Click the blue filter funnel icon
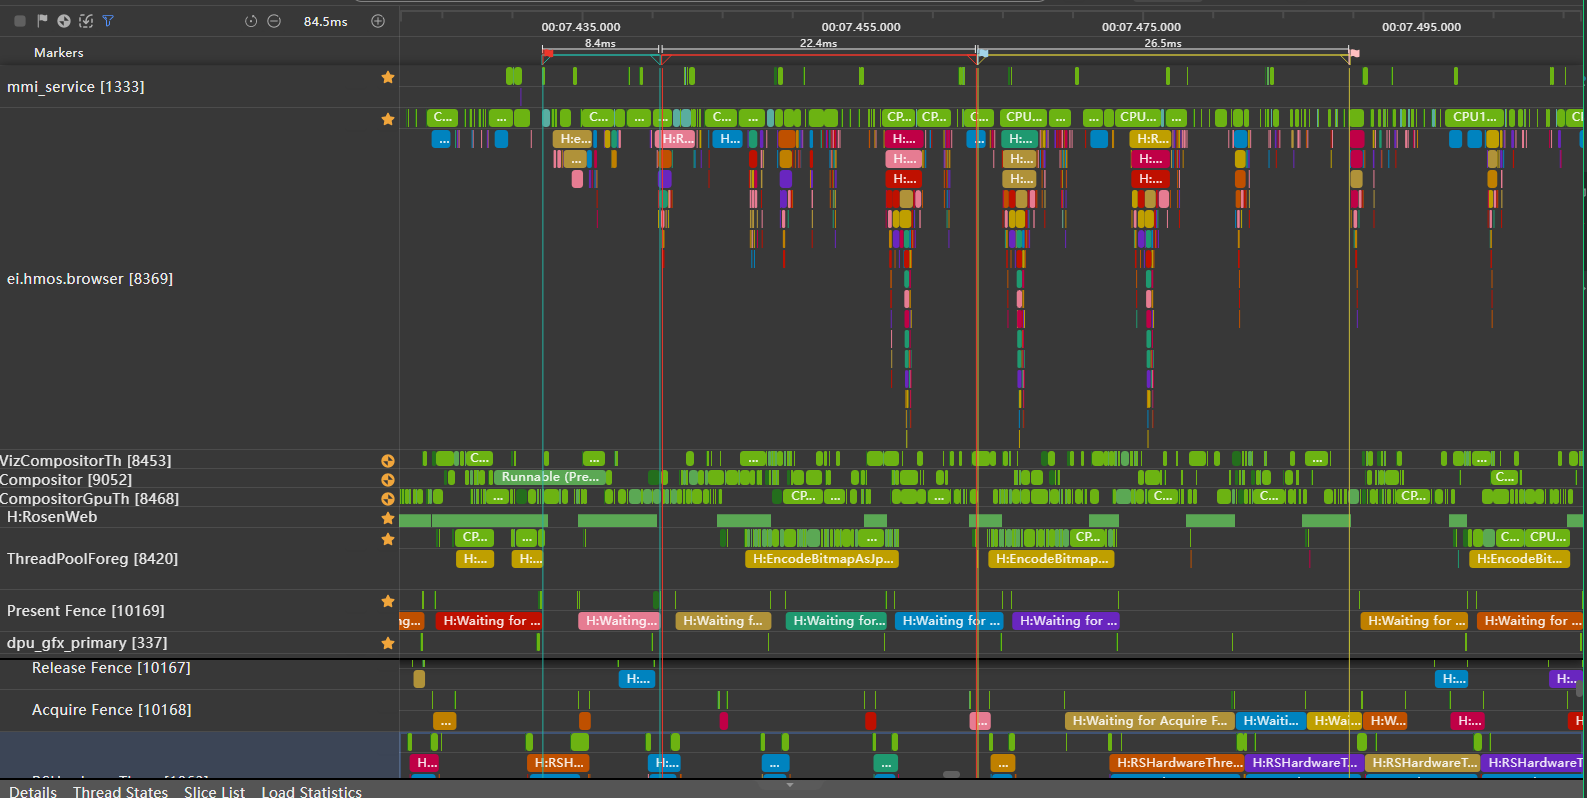Image resolution: width=1587 pixels, height=798 pixels. pyautogui.click(x=108, y=21)
